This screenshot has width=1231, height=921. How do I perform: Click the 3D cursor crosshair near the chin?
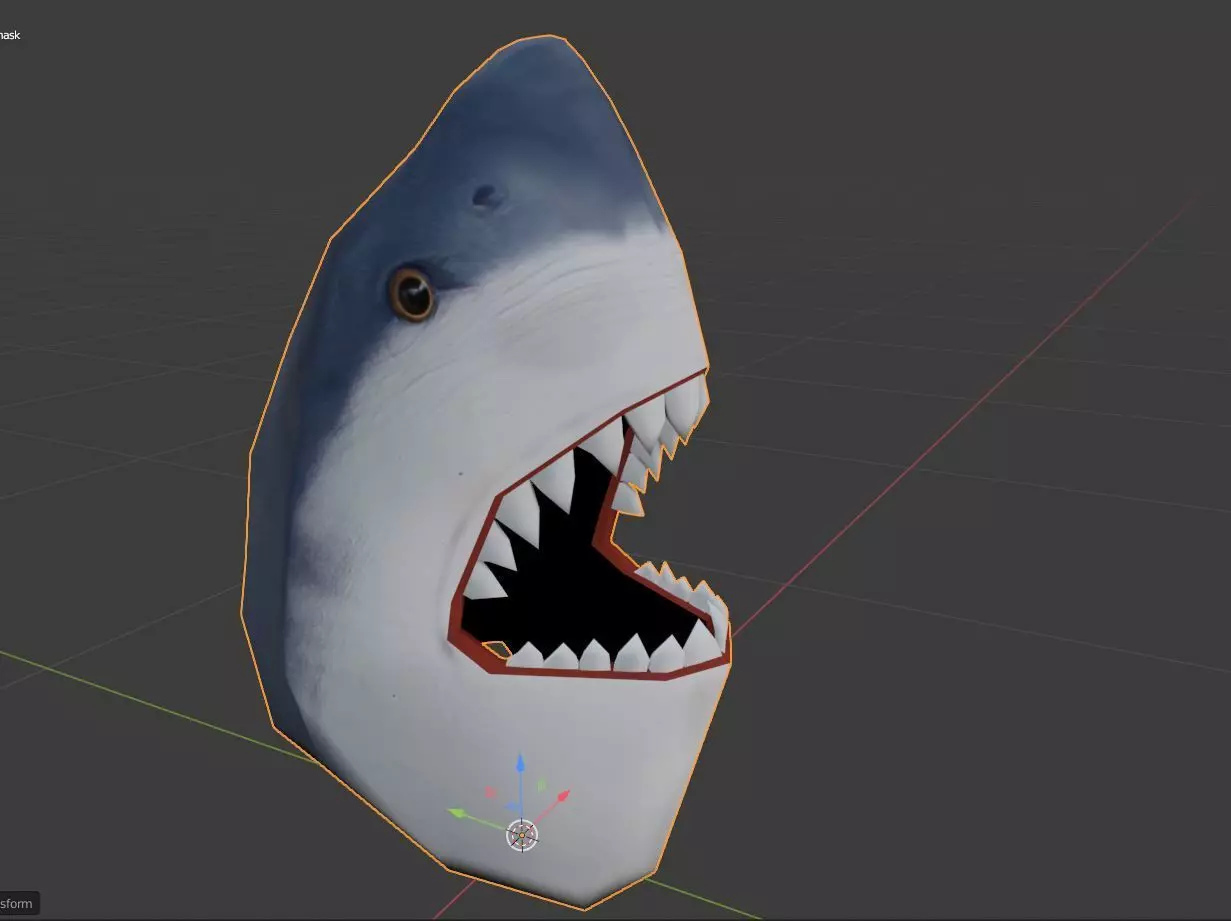click(x=523, y=834)
